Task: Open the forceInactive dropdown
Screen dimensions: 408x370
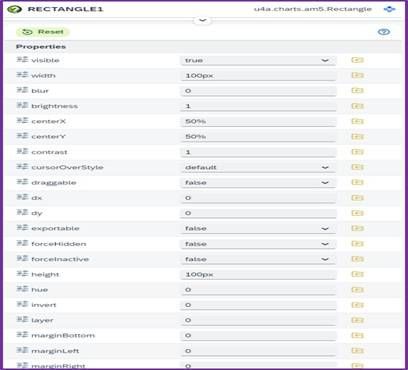Action: click(258, 259)
